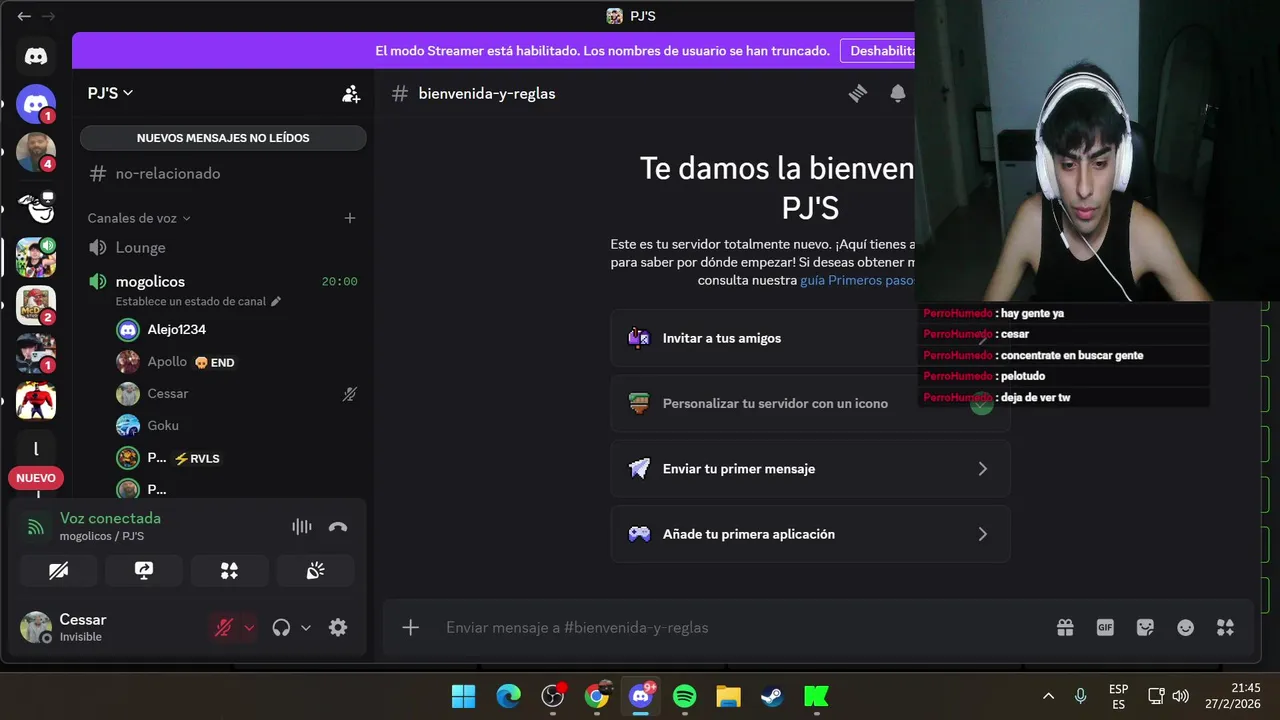This screenshot has height=720, width=1280.
Task: Disable Streamer mode with Deshabilitar button
Action: click(879, 50)
